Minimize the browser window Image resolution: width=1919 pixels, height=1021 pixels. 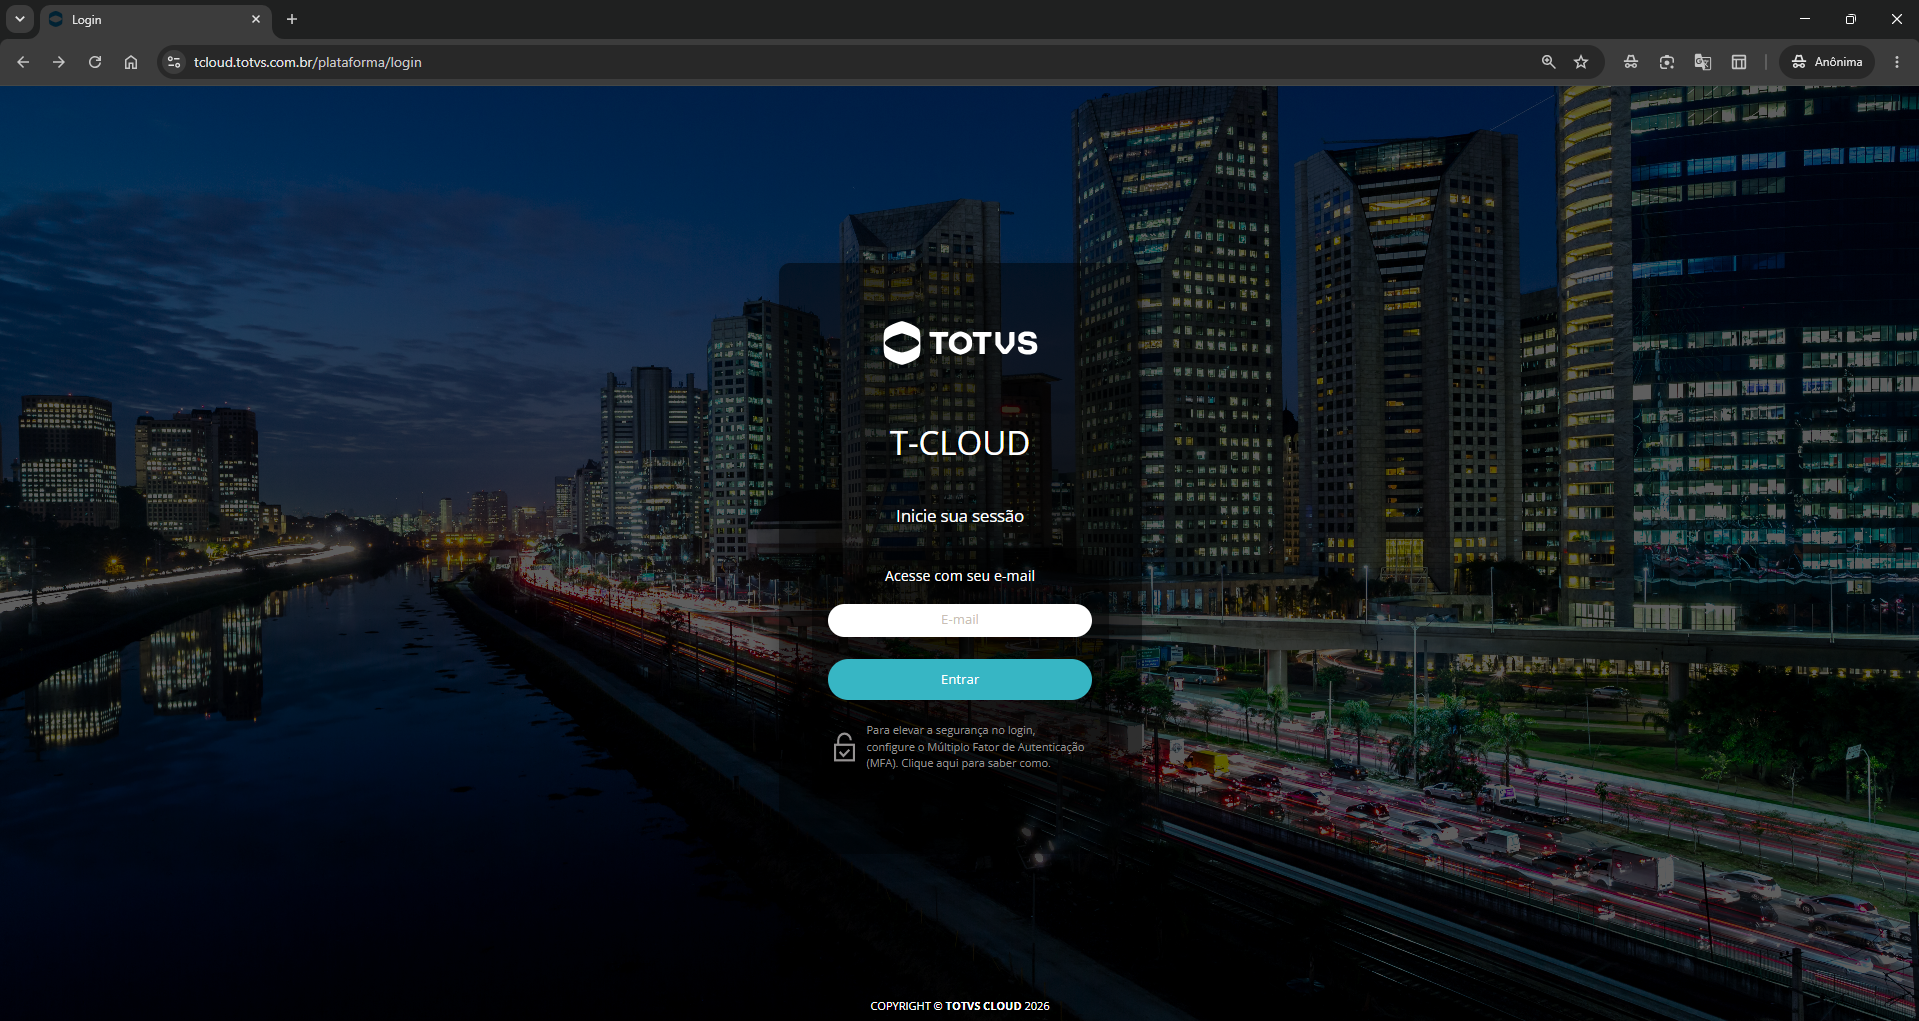(1805, 19)
